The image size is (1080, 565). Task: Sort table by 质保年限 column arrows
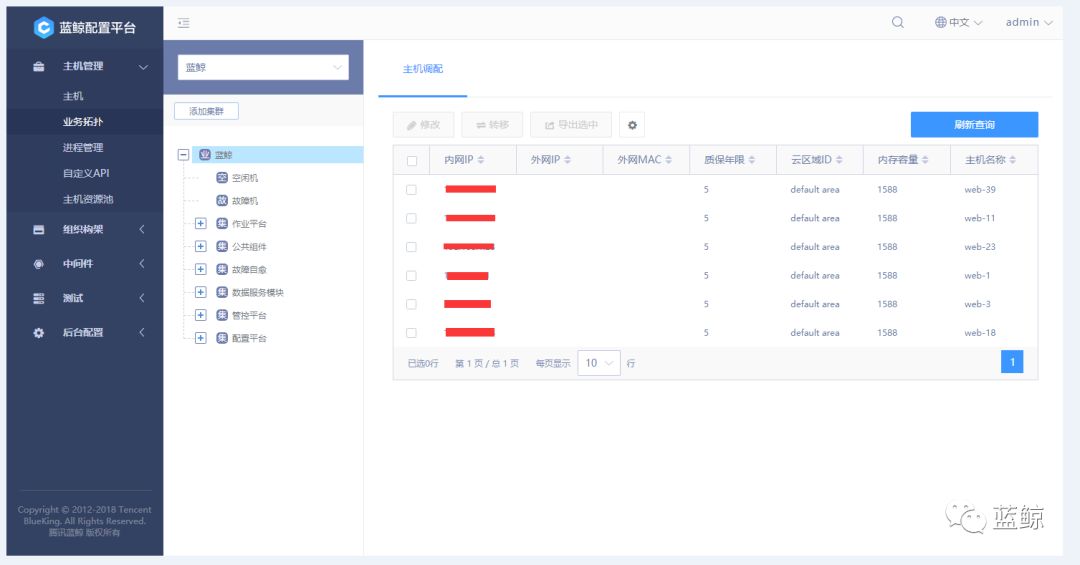click(x=751, y=160)
